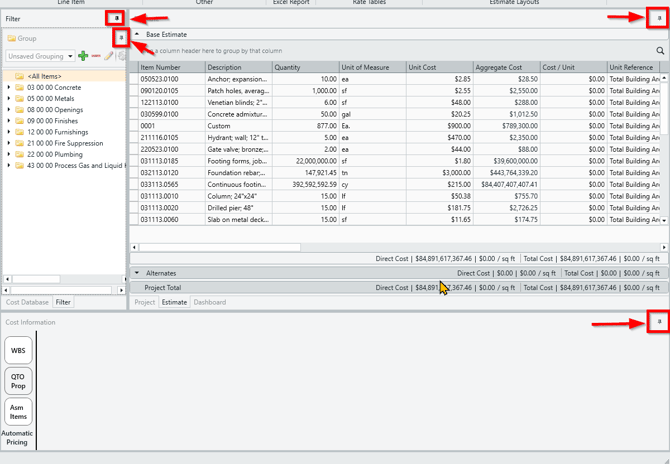Click estimate grid scroll-right arrow
The width and height of the screenshot is (670, 464).
(x=664, y=247)
